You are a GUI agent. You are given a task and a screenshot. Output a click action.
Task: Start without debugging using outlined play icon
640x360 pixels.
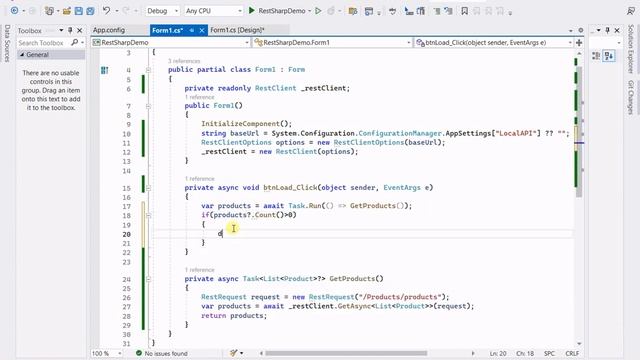[x=318, y=11]
